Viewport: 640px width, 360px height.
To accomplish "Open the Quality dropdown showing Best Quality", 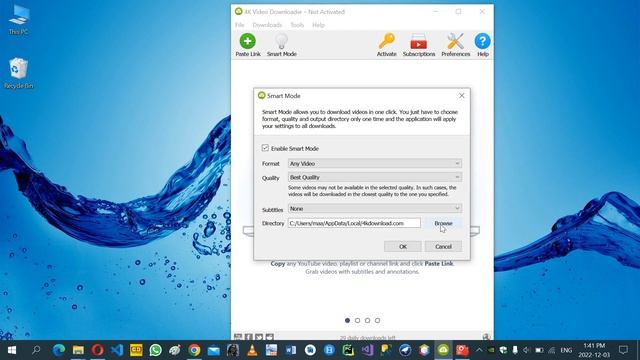I will click(x=375, y=177).
